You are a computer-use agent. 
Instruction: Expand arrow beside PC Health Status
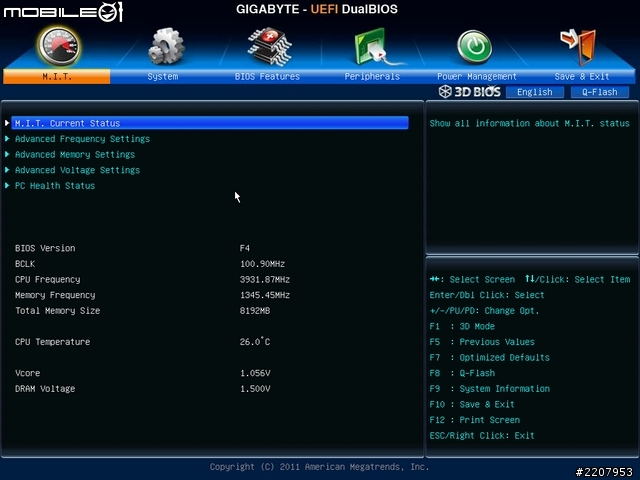(7, 186)
